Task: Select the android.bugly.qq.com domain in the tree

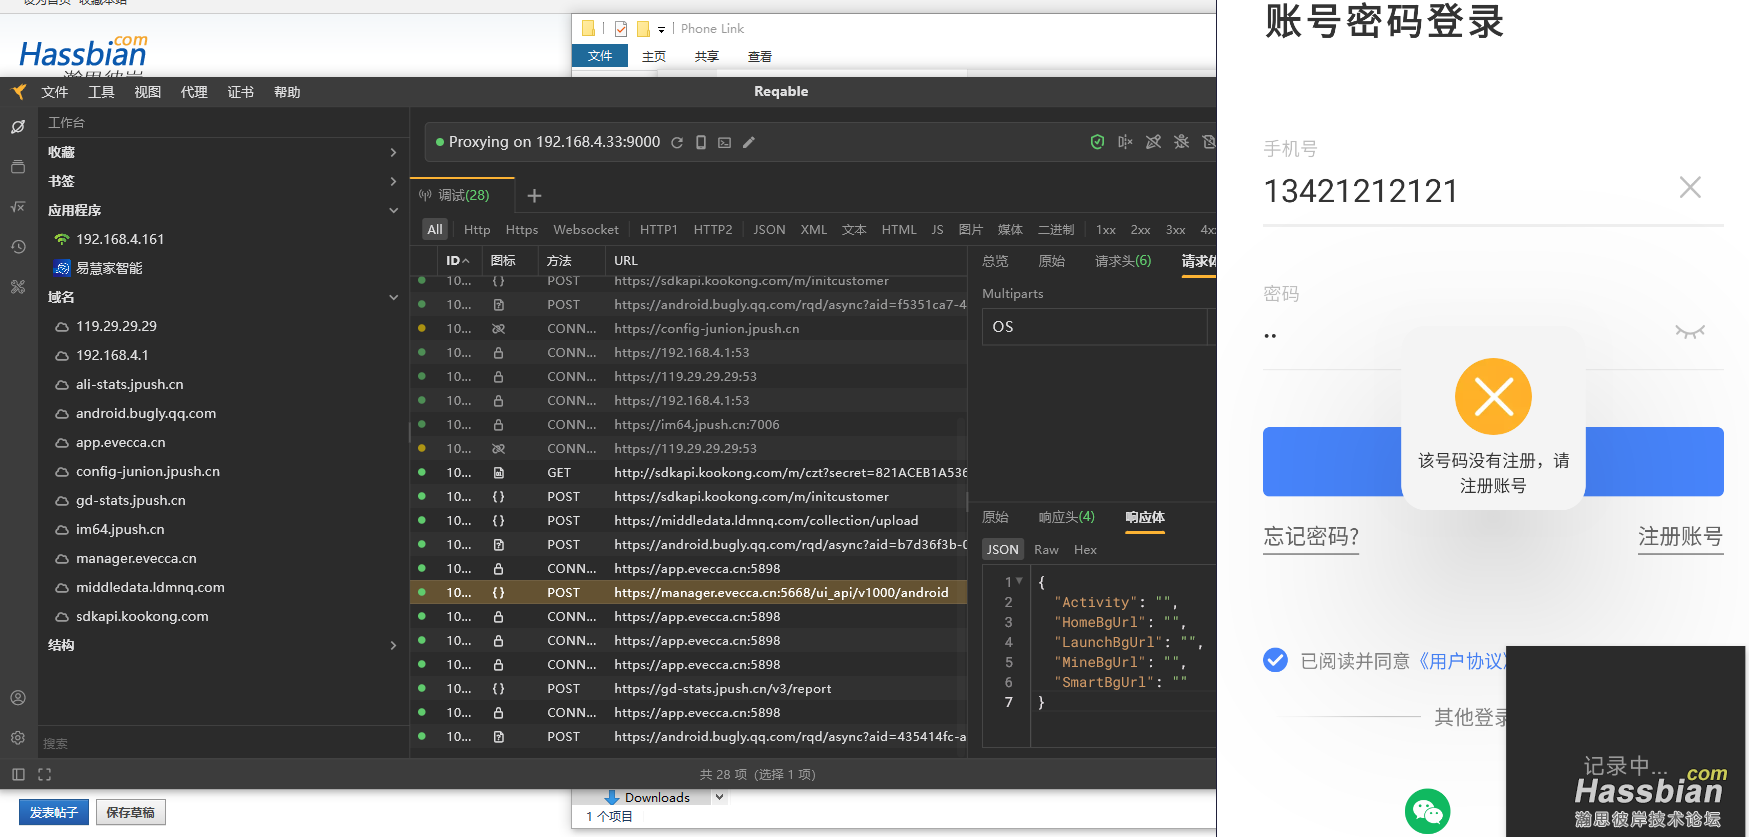Action: [x=146, y=414]
